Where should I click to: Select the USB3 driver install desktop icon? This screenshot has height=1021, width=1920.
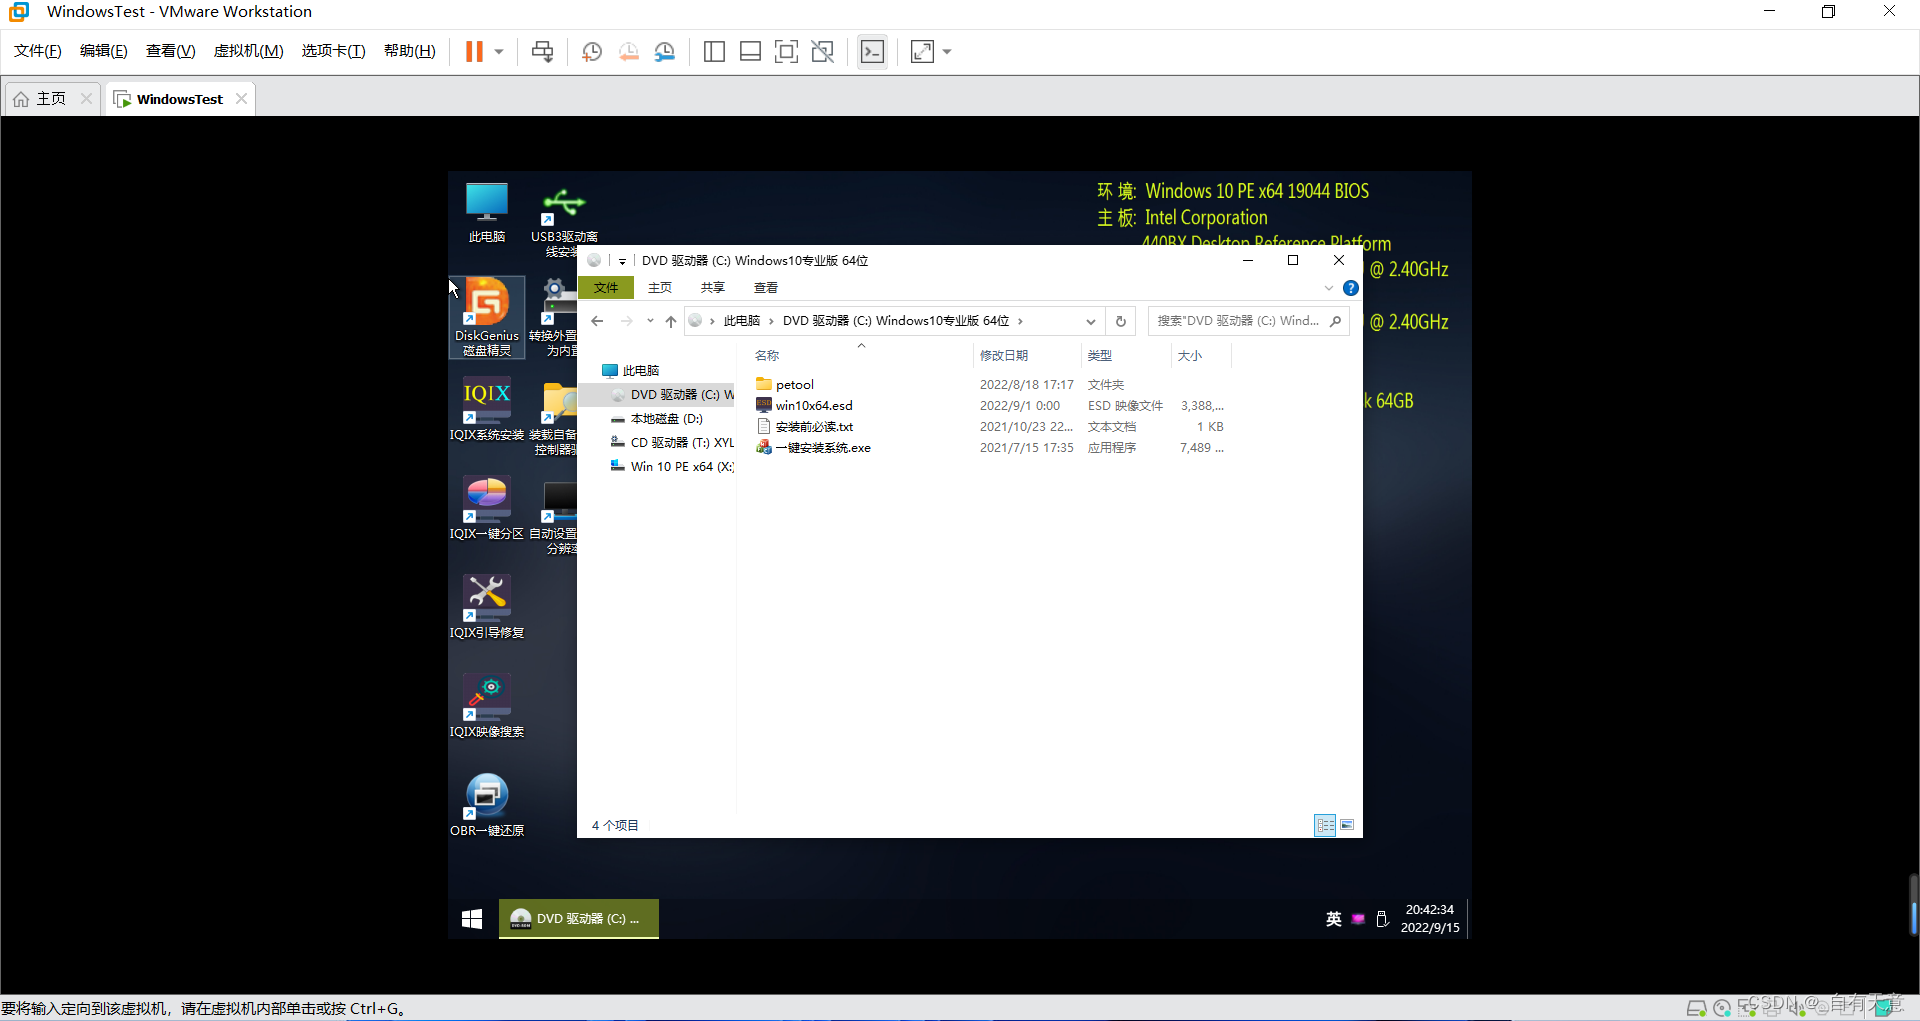[564, 220]
